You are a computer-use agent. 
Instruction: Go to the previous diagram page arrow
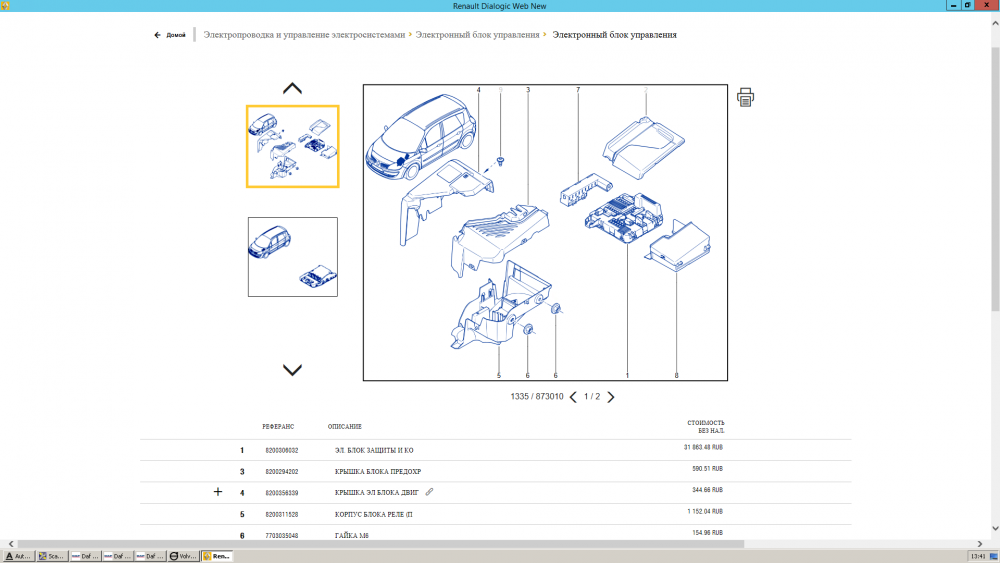pos(573,397)
